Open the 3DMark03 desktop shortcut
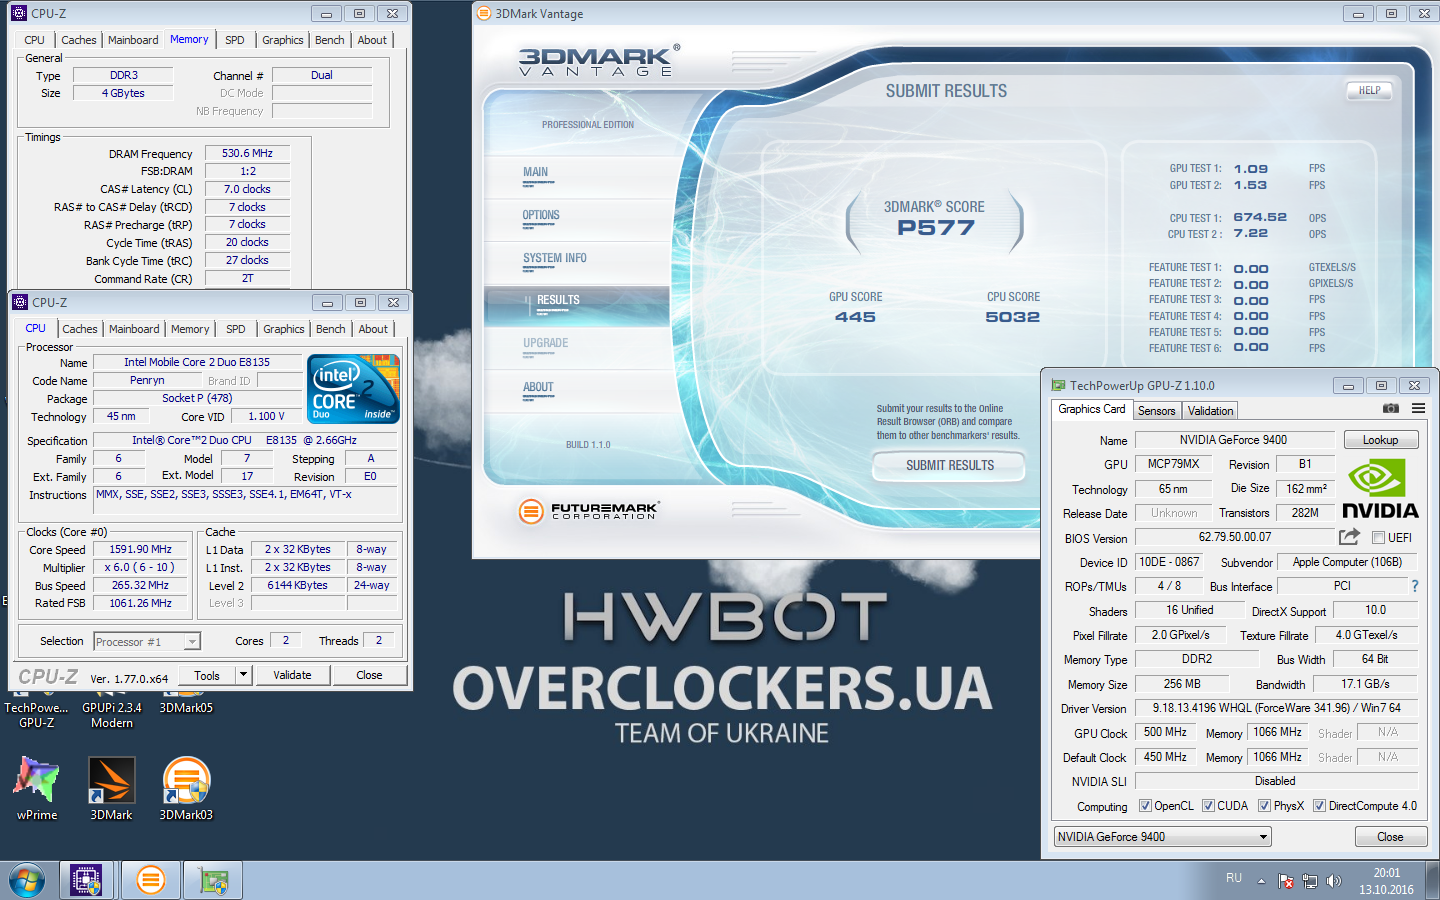This screenshot has width=1440, height=900. (x=186, y=789)
